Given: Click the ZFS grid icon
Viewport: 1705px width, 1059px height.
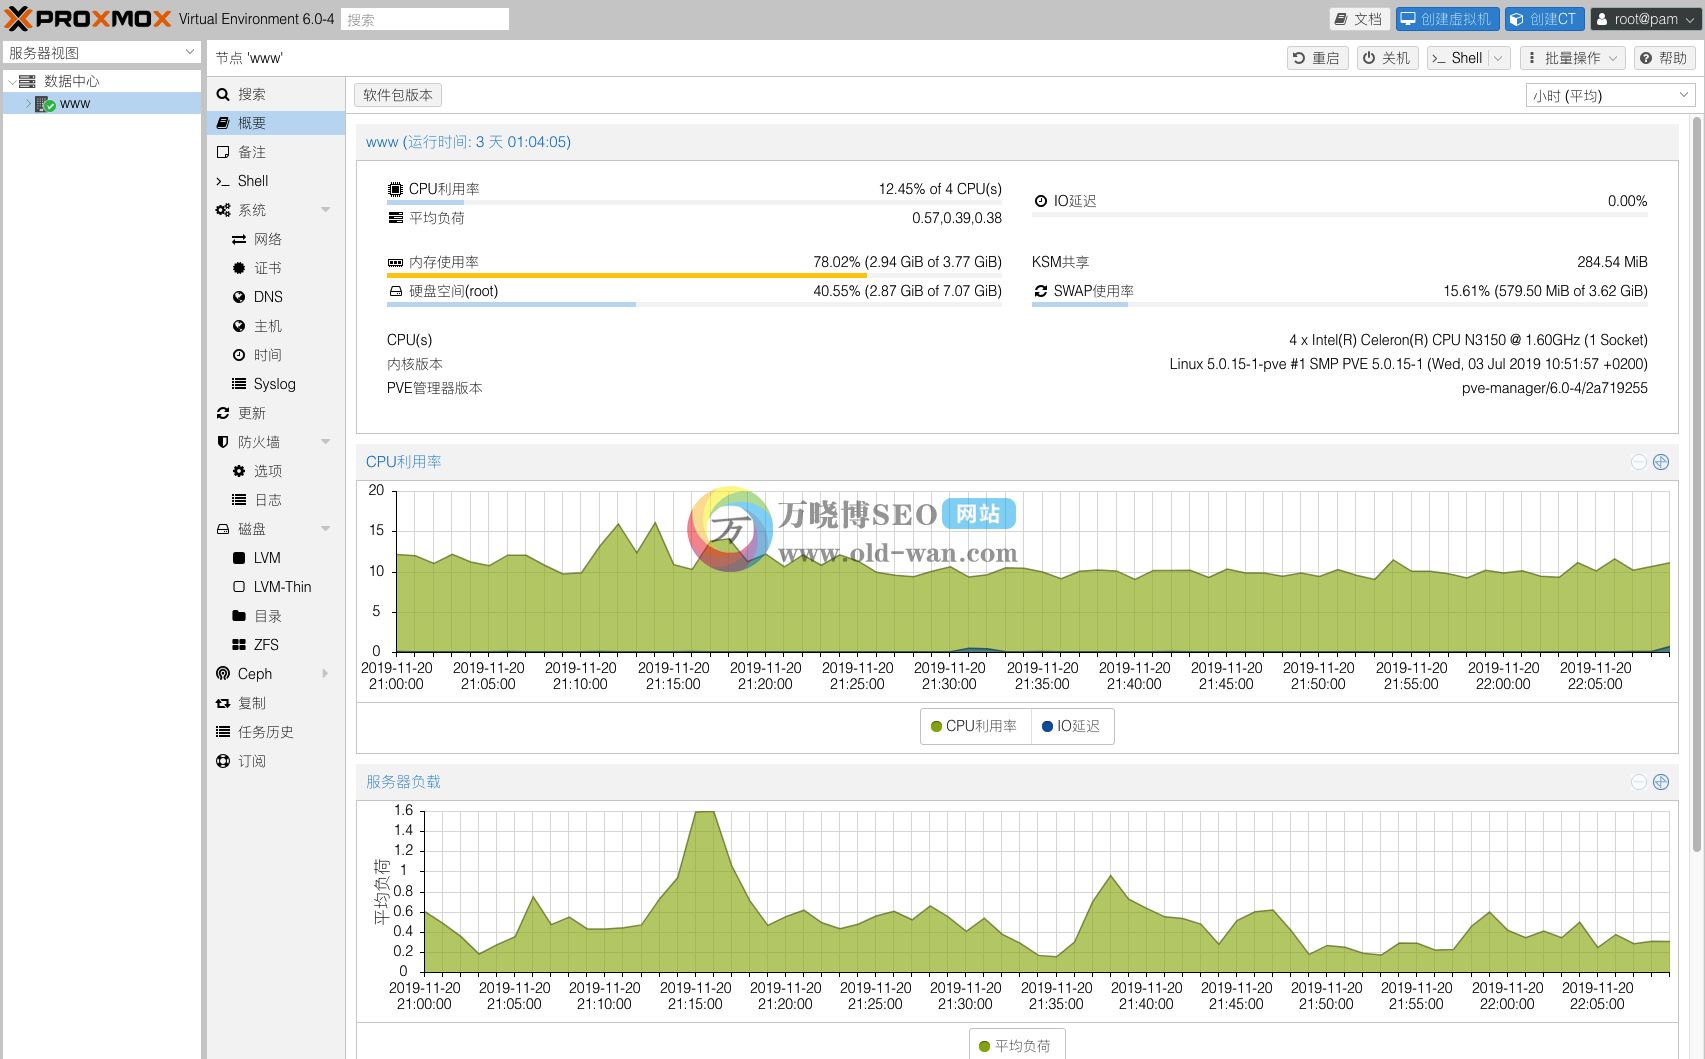Looking at the screenshot, I should click(239, 645).
